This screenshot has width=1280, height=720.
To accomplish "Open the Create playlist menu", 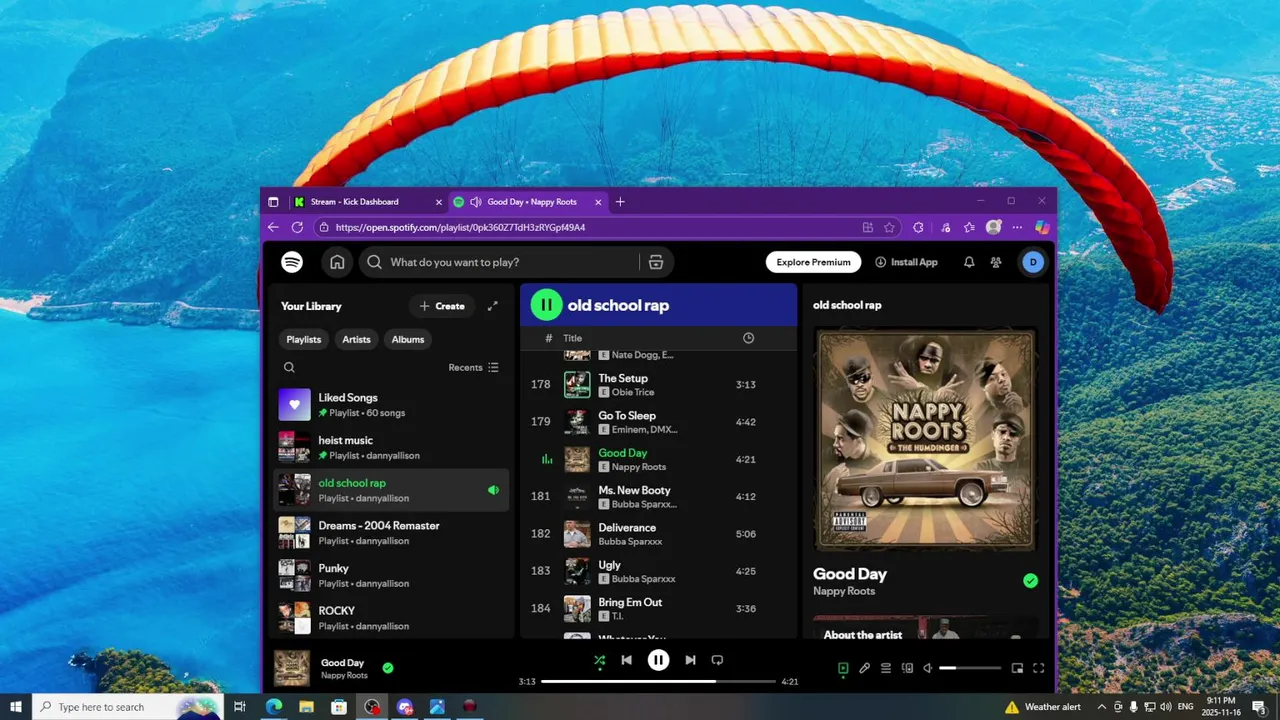I will tap(442, 306).
